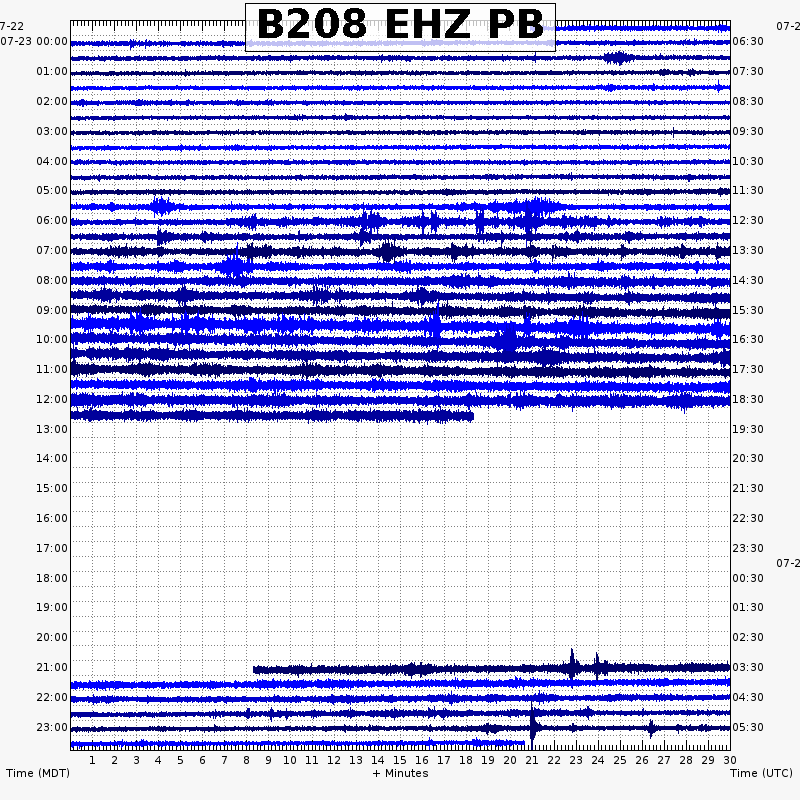Click the 18:30 UTC label

748,399
